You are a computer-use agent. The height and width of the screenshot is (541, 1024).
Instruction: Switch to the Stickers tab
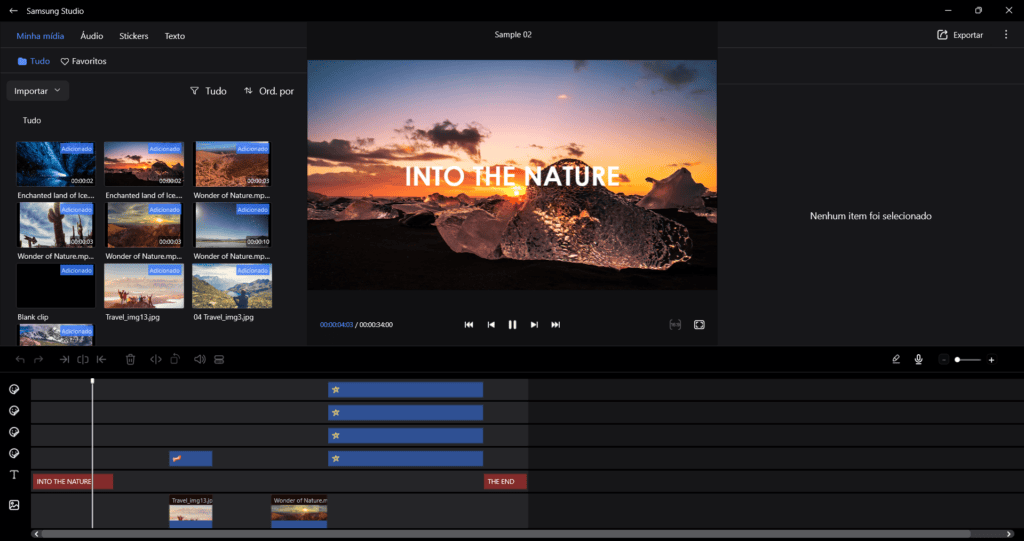[133, 36]
